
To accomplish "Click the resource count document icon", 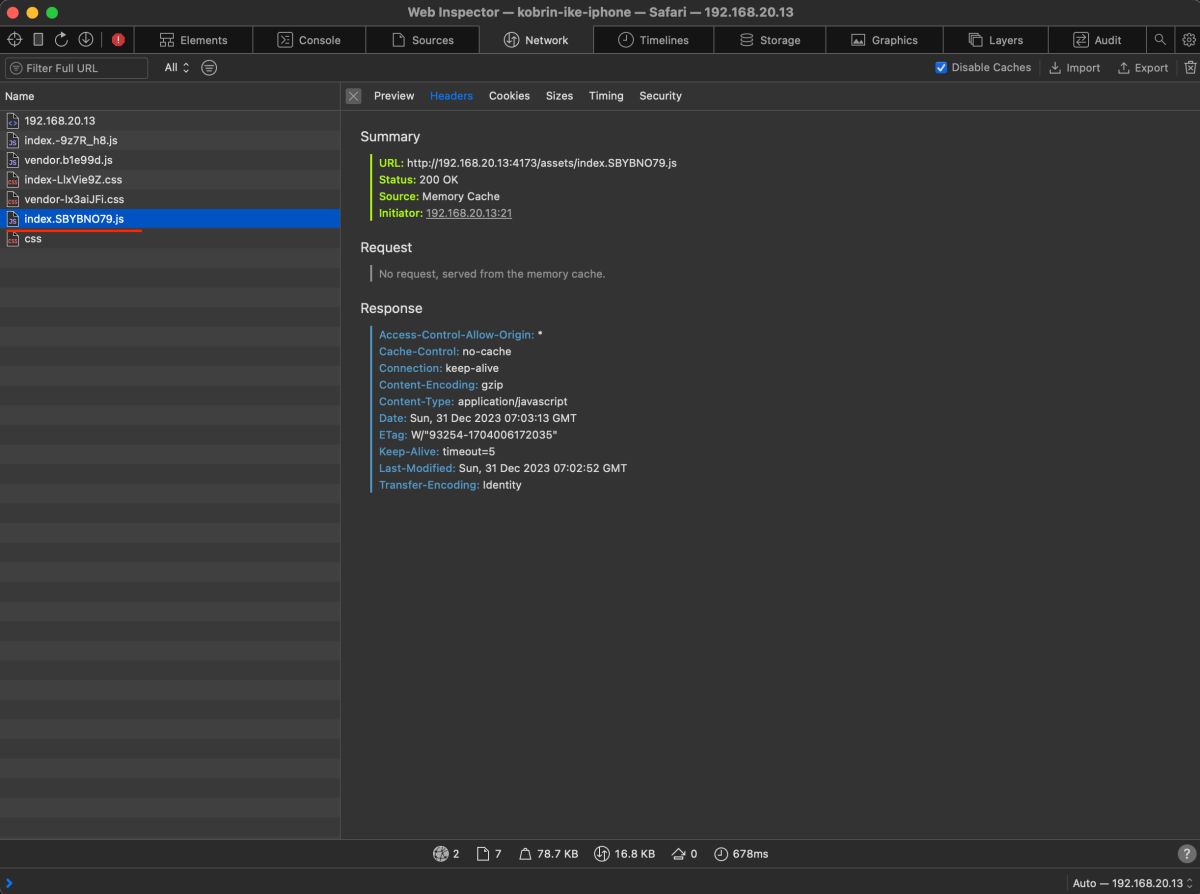I will (x=483, y=854).
